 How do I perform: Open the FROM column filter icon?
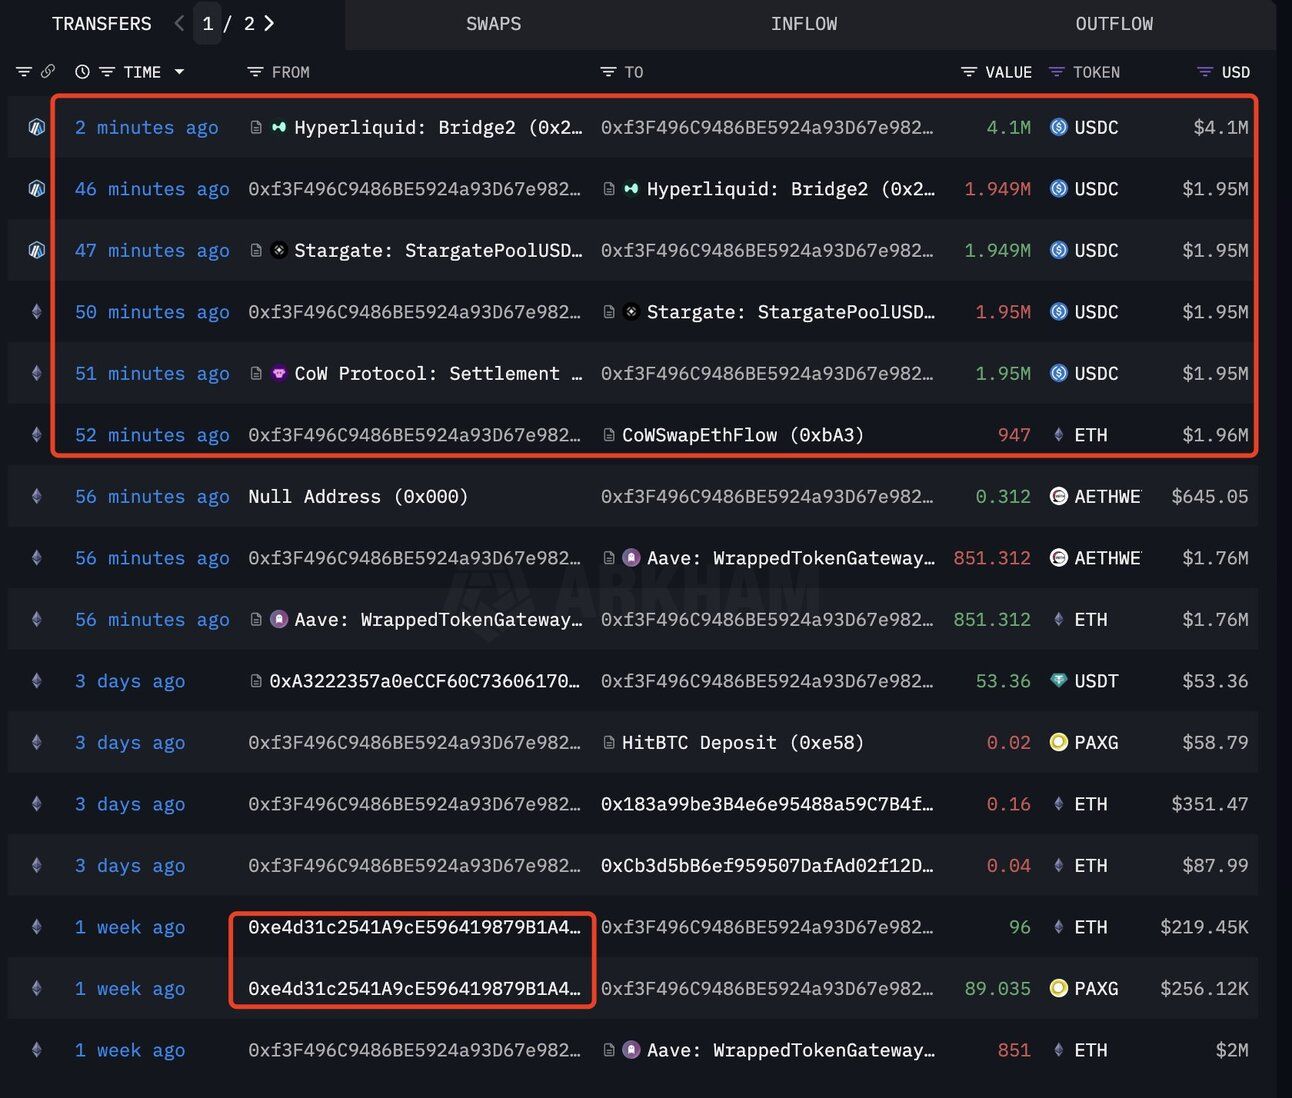pyautogui.click(x=255, y=72)
